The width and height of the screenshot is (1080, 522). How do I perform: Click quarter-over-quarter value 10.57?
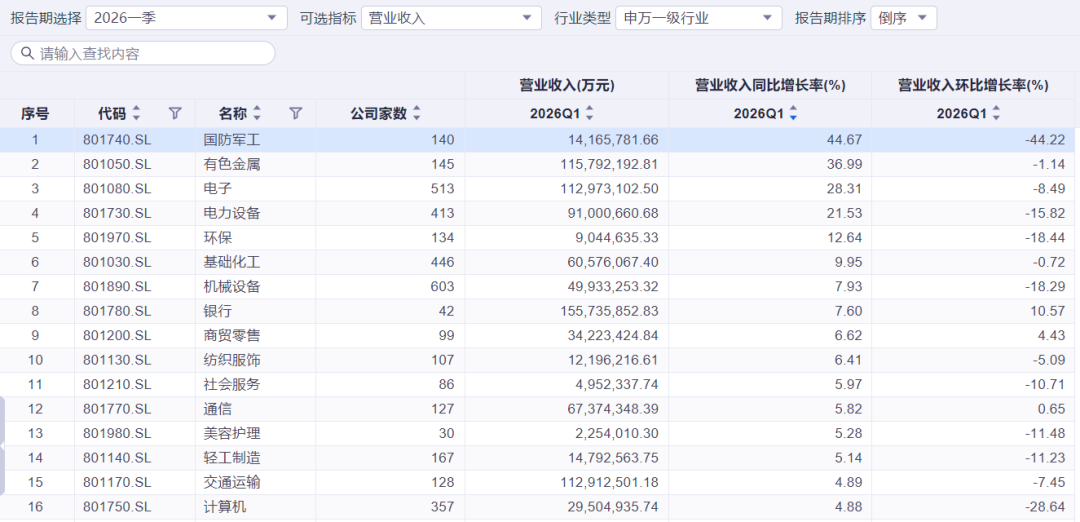1048,311
